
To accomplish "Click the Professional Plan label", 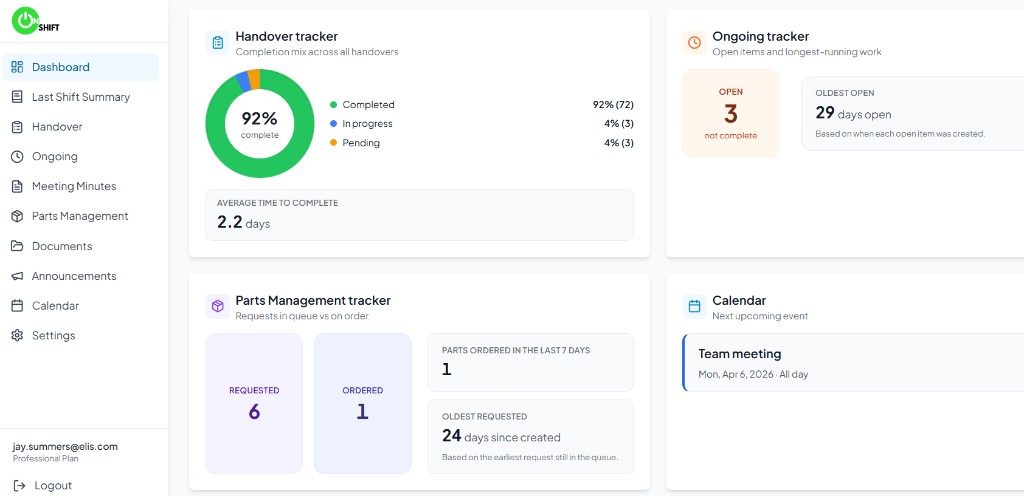I will coord(45,459).
